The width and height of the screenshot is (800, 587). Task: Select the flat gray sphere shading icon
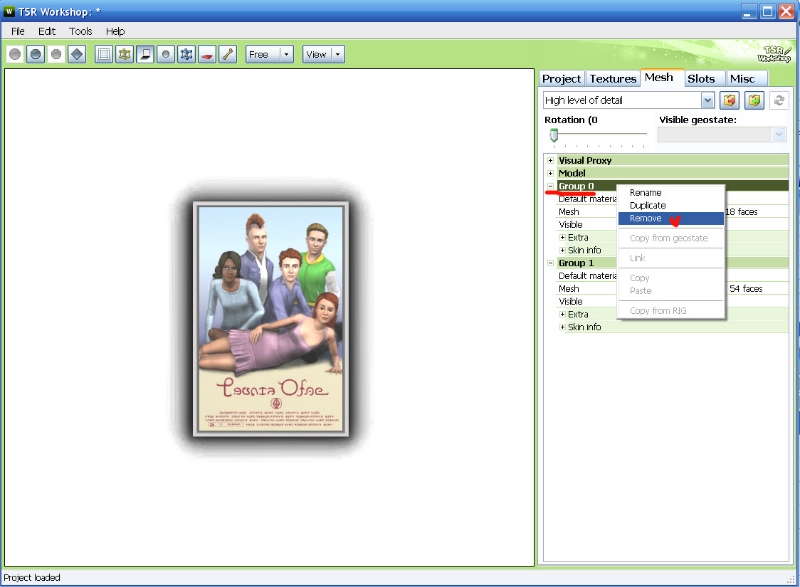15,54
